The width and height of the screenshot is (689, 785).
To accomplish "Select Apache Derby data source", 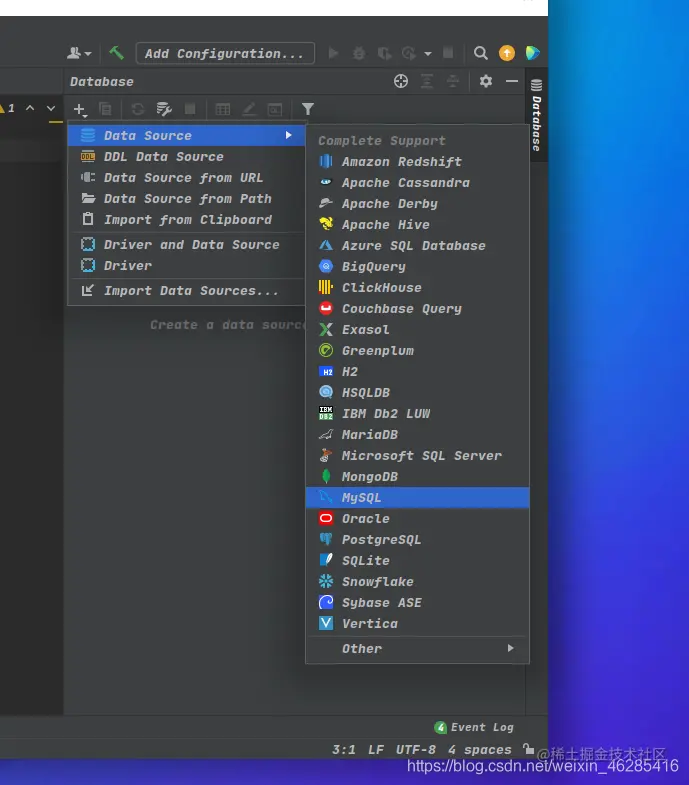I will [x=417, y=204].
